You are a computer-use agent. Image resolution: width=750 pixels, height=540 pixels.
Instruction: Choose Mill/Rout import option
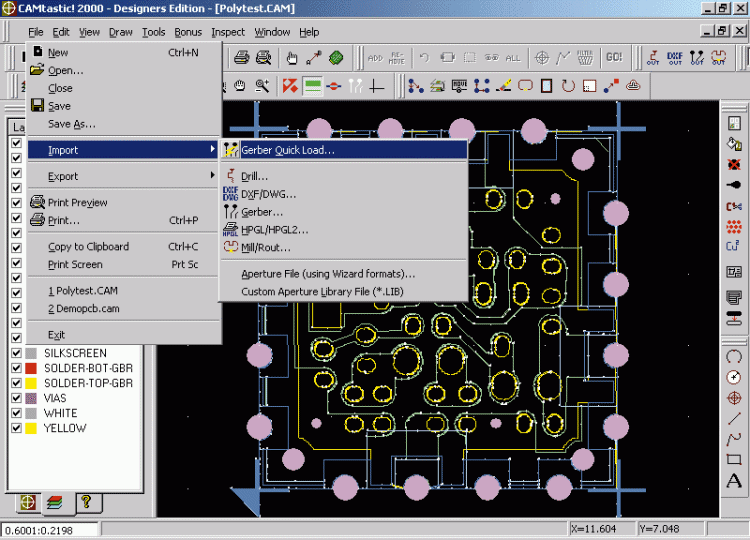pos(343,247)
